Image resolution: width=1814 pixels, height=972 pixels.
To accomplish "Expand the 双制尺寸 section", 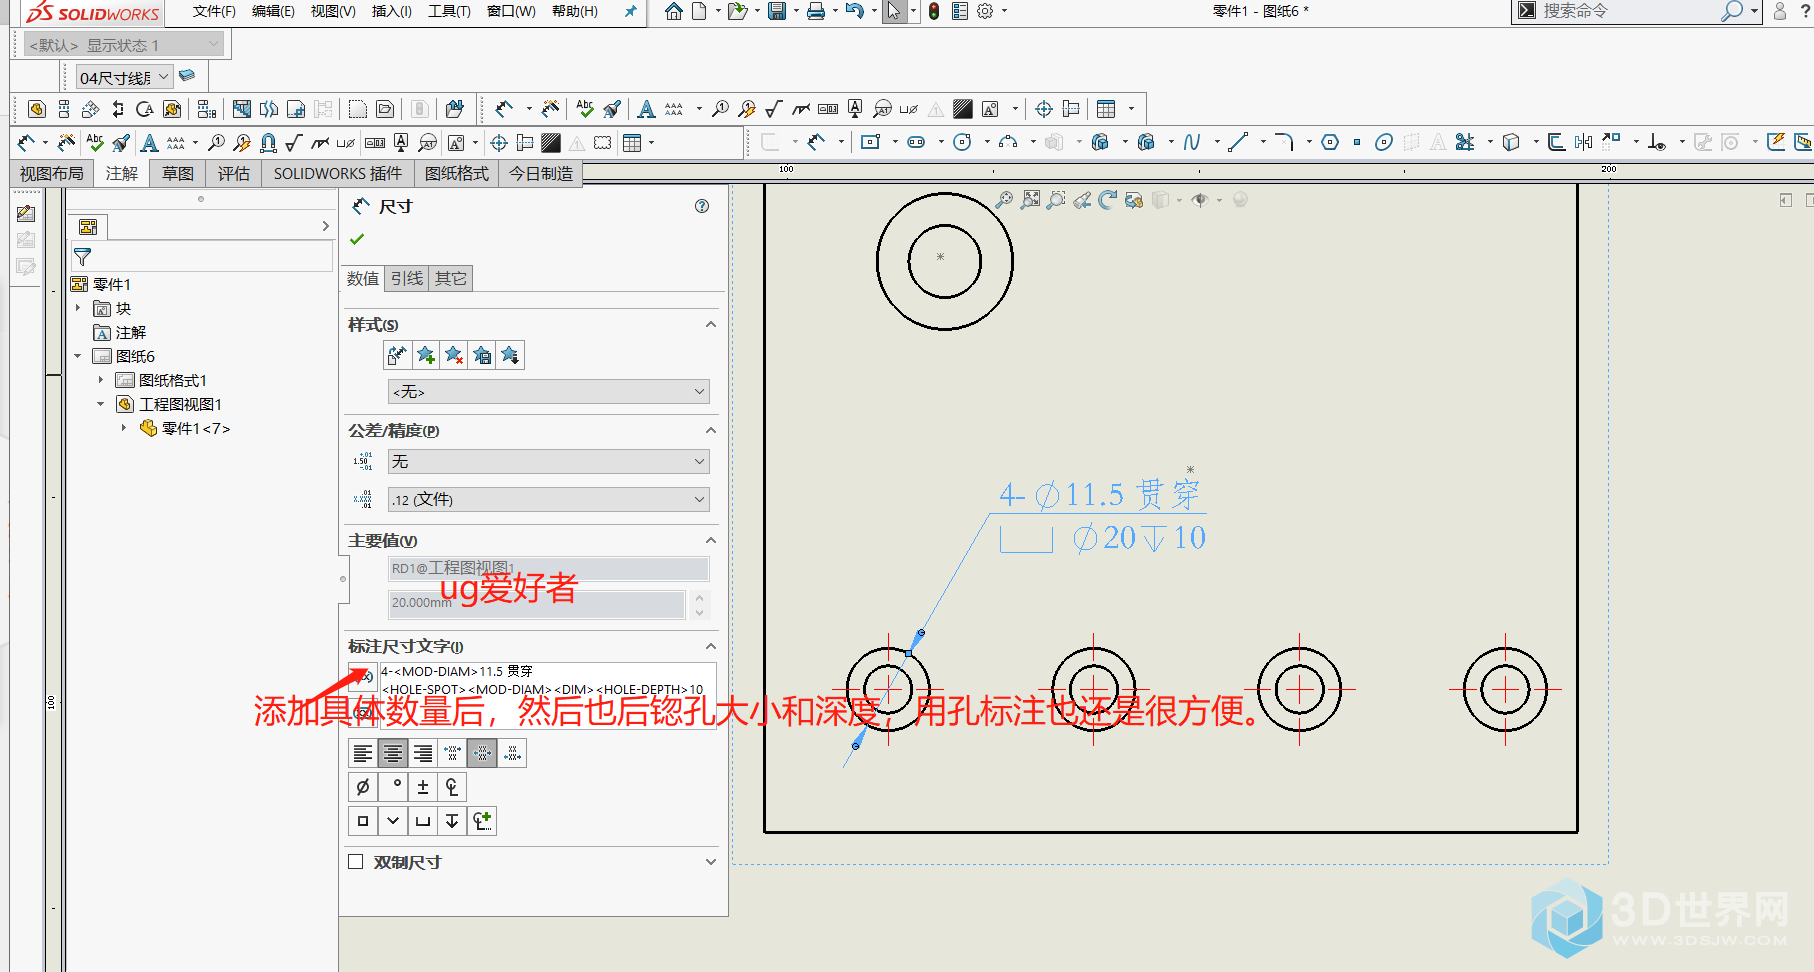I will [x=711, y=862].
